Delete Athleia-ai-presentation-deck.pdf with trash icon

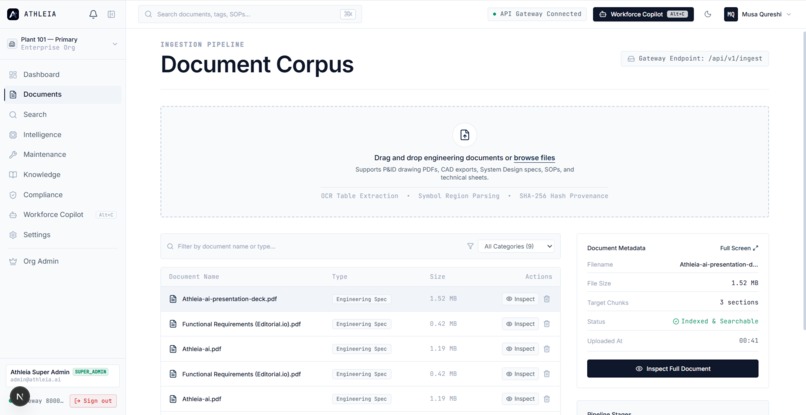(546, 299)
